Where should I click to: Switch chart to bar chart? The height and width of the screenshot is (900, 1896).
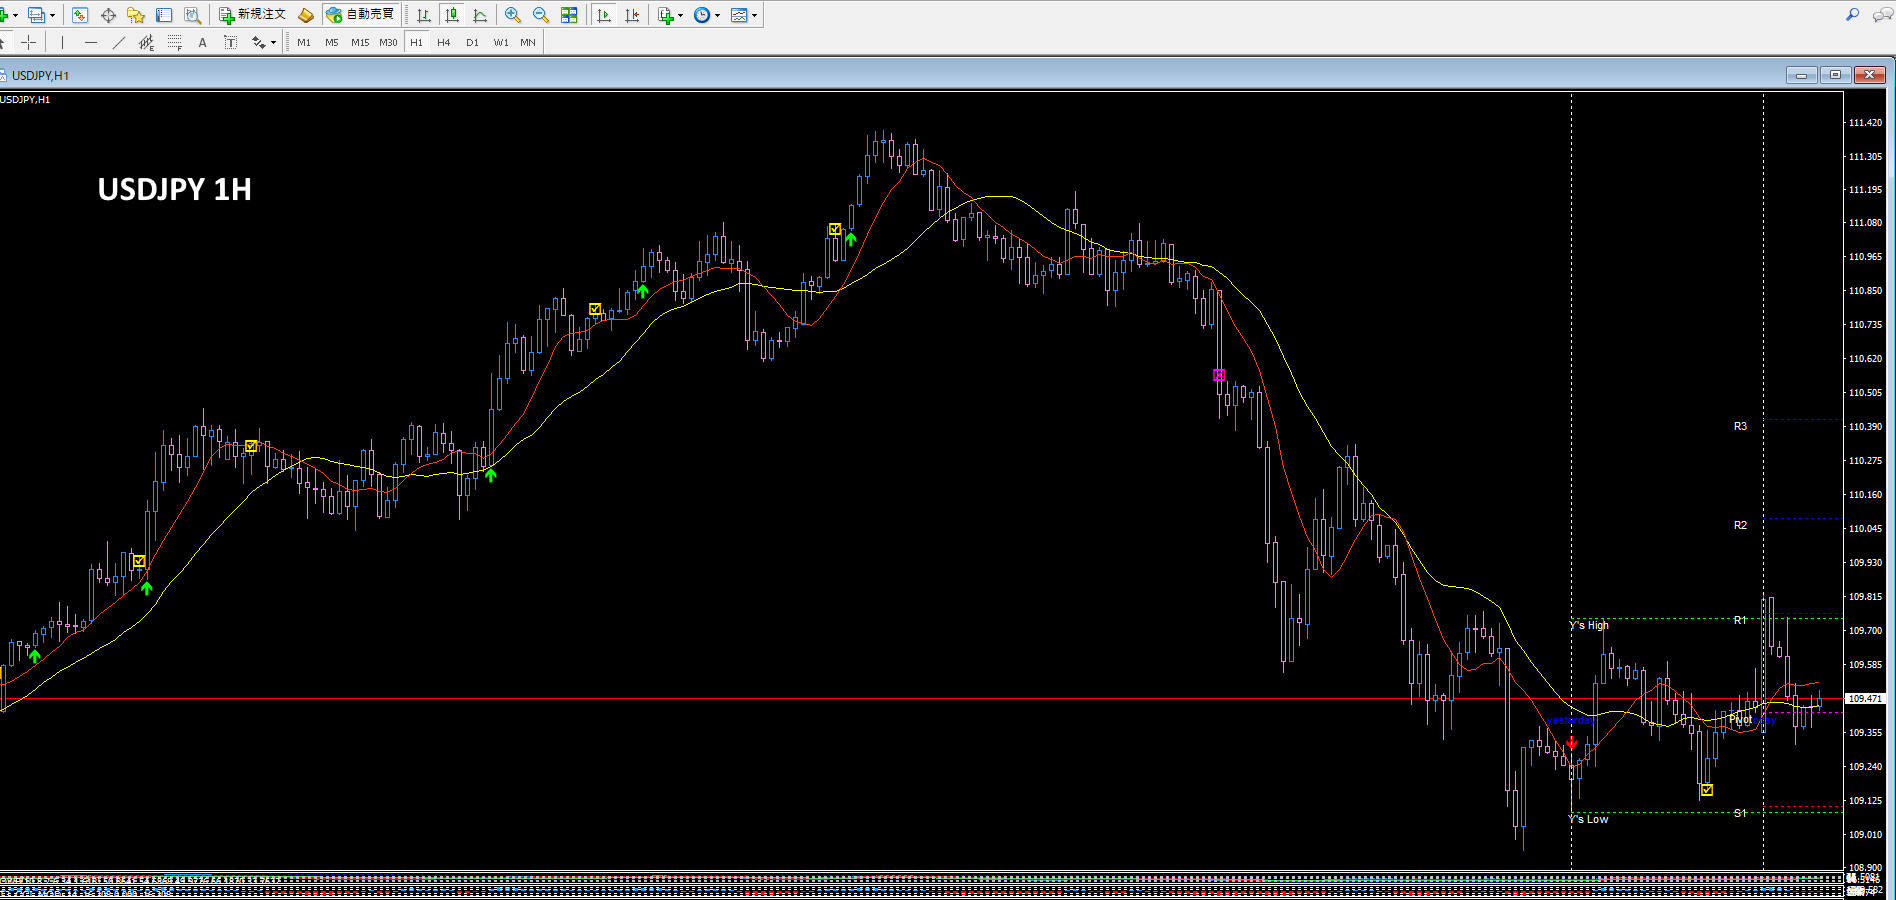(x=424, y=15)
